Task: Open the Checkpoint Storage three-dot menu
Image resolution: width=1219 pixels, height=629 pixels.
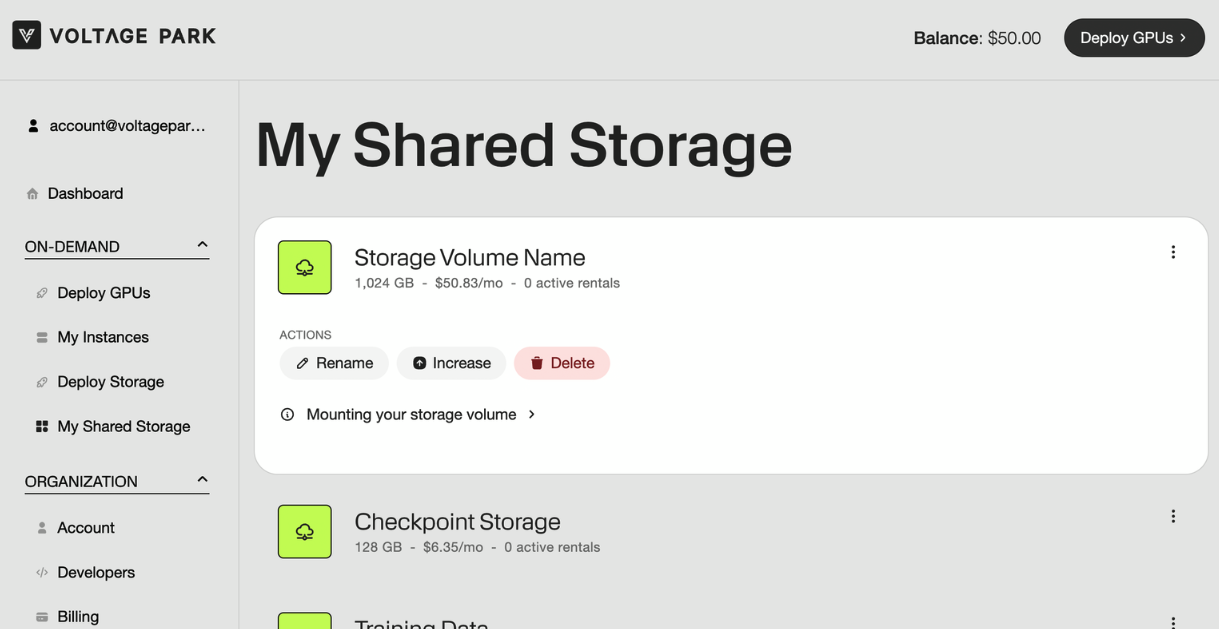Action: 1173,516
